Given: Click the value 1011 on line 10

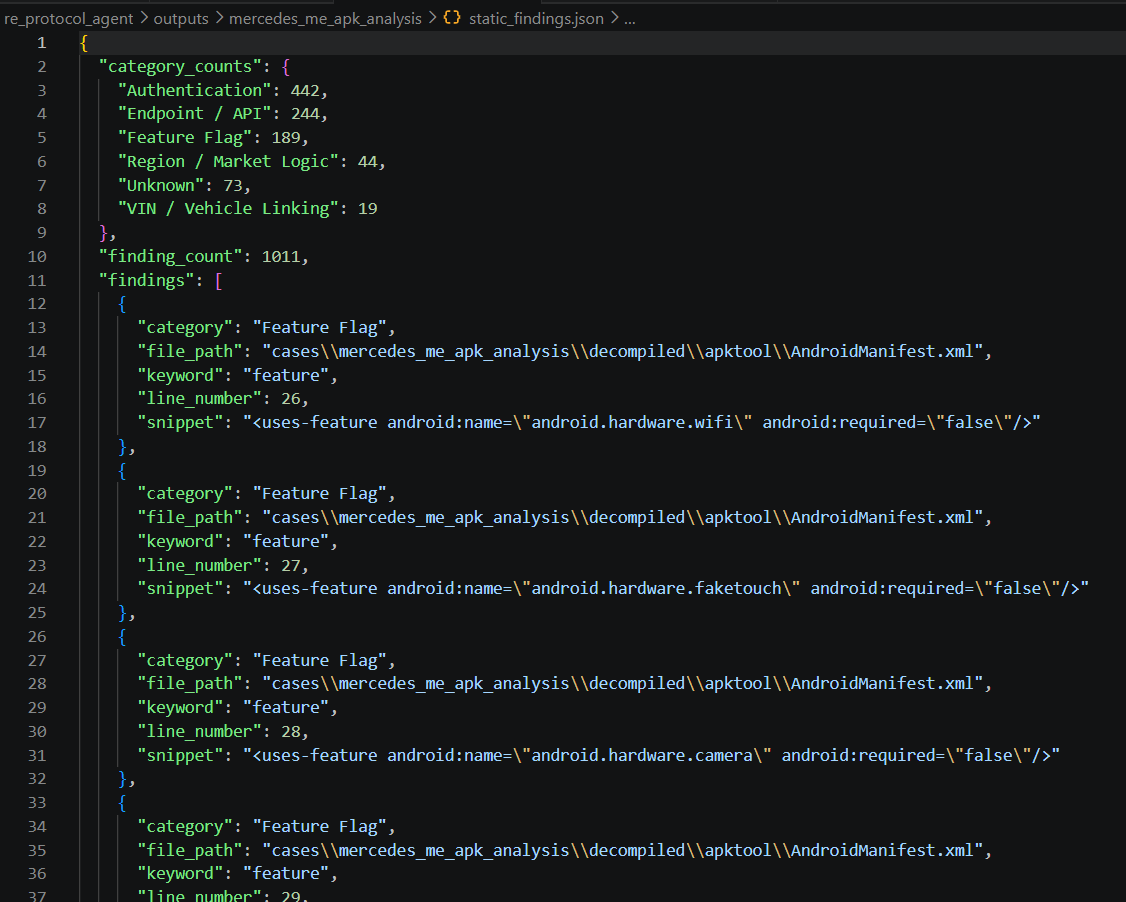Looking at the screenshot, I should (x=281, y=256).
